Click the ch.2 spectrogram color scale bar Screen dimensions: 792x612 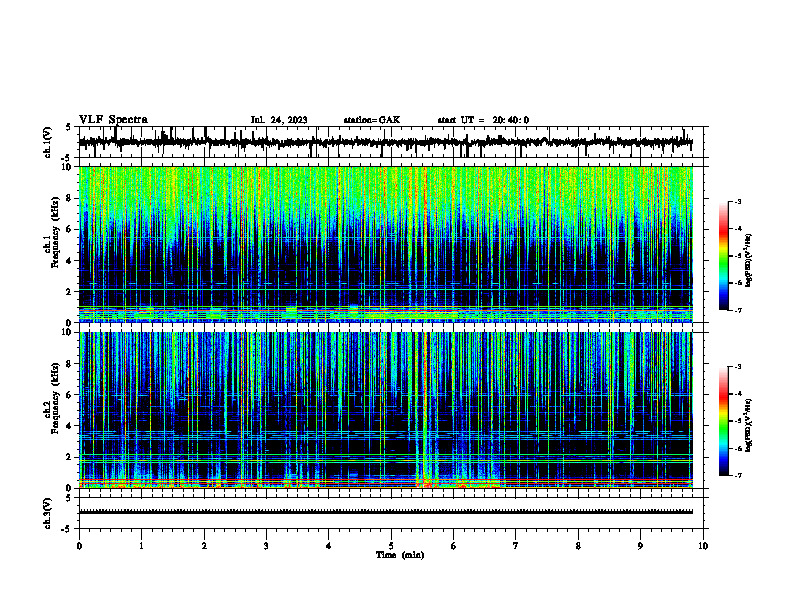pyautogui.click(x=724, y=421)
